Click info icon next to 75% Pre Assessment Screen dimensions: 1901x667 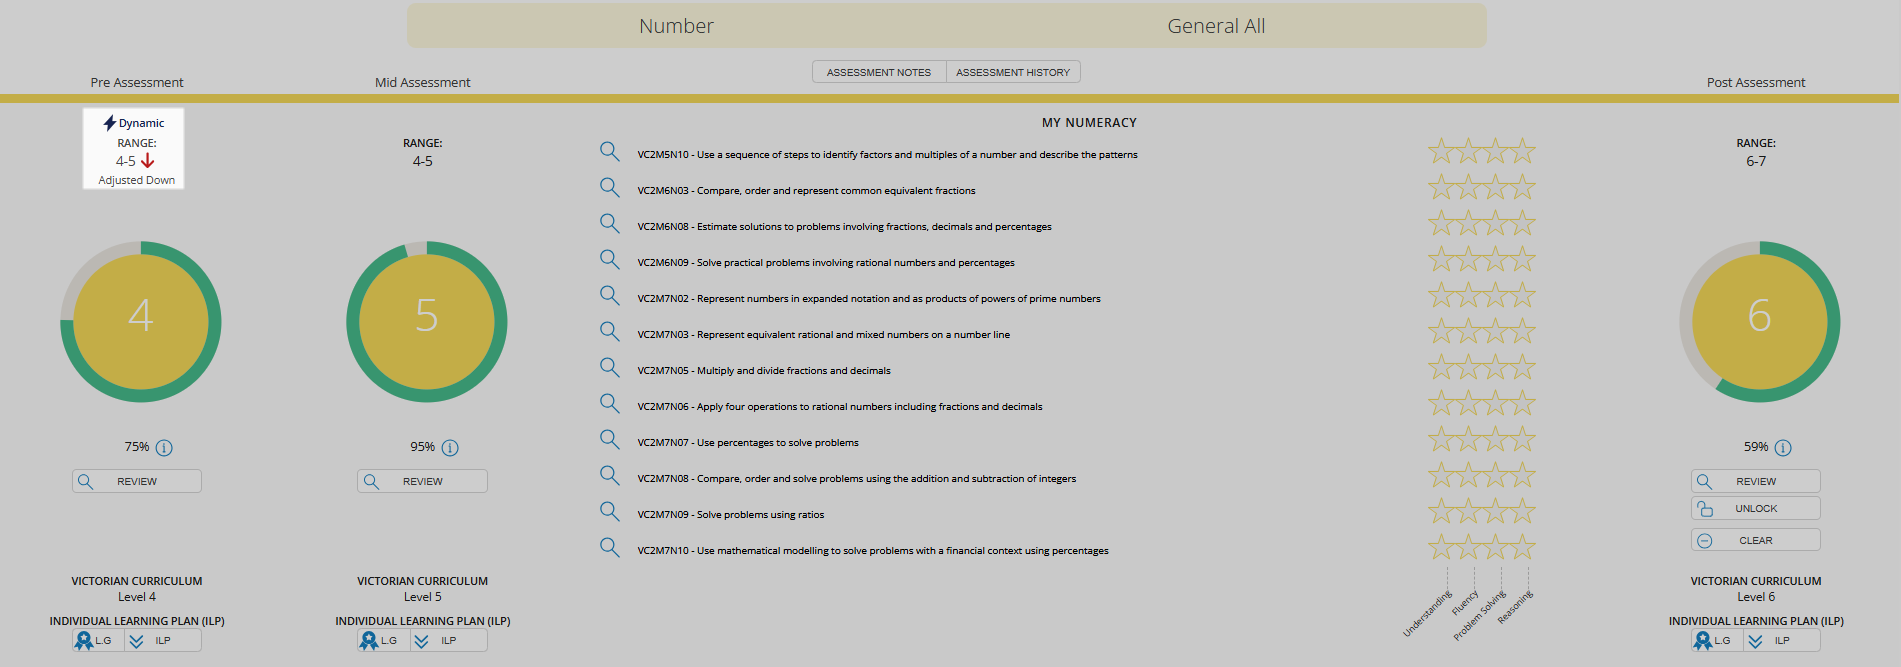point(164,448)
